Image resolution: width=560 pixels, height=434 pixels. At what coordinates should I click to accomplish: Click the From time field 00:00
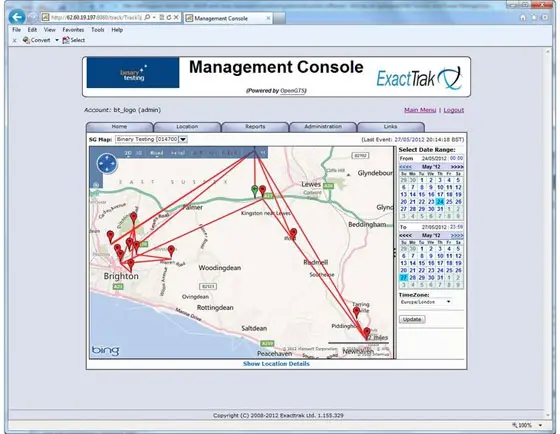pyautogui.click(x=456, y=158)
